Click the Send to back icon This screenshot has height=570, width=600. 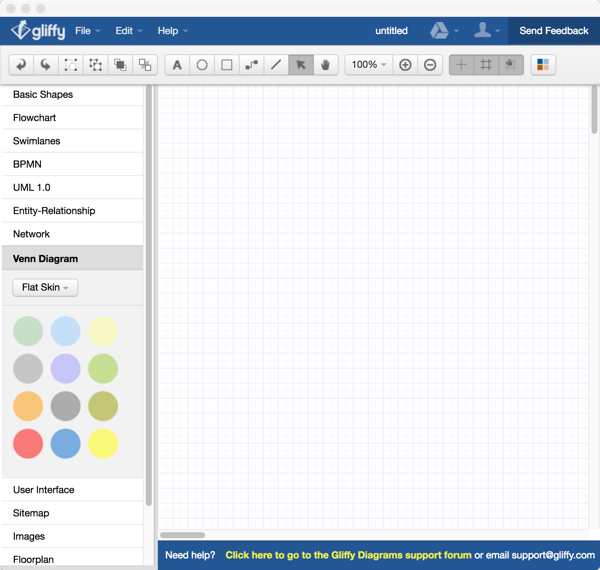click(145, 65)
